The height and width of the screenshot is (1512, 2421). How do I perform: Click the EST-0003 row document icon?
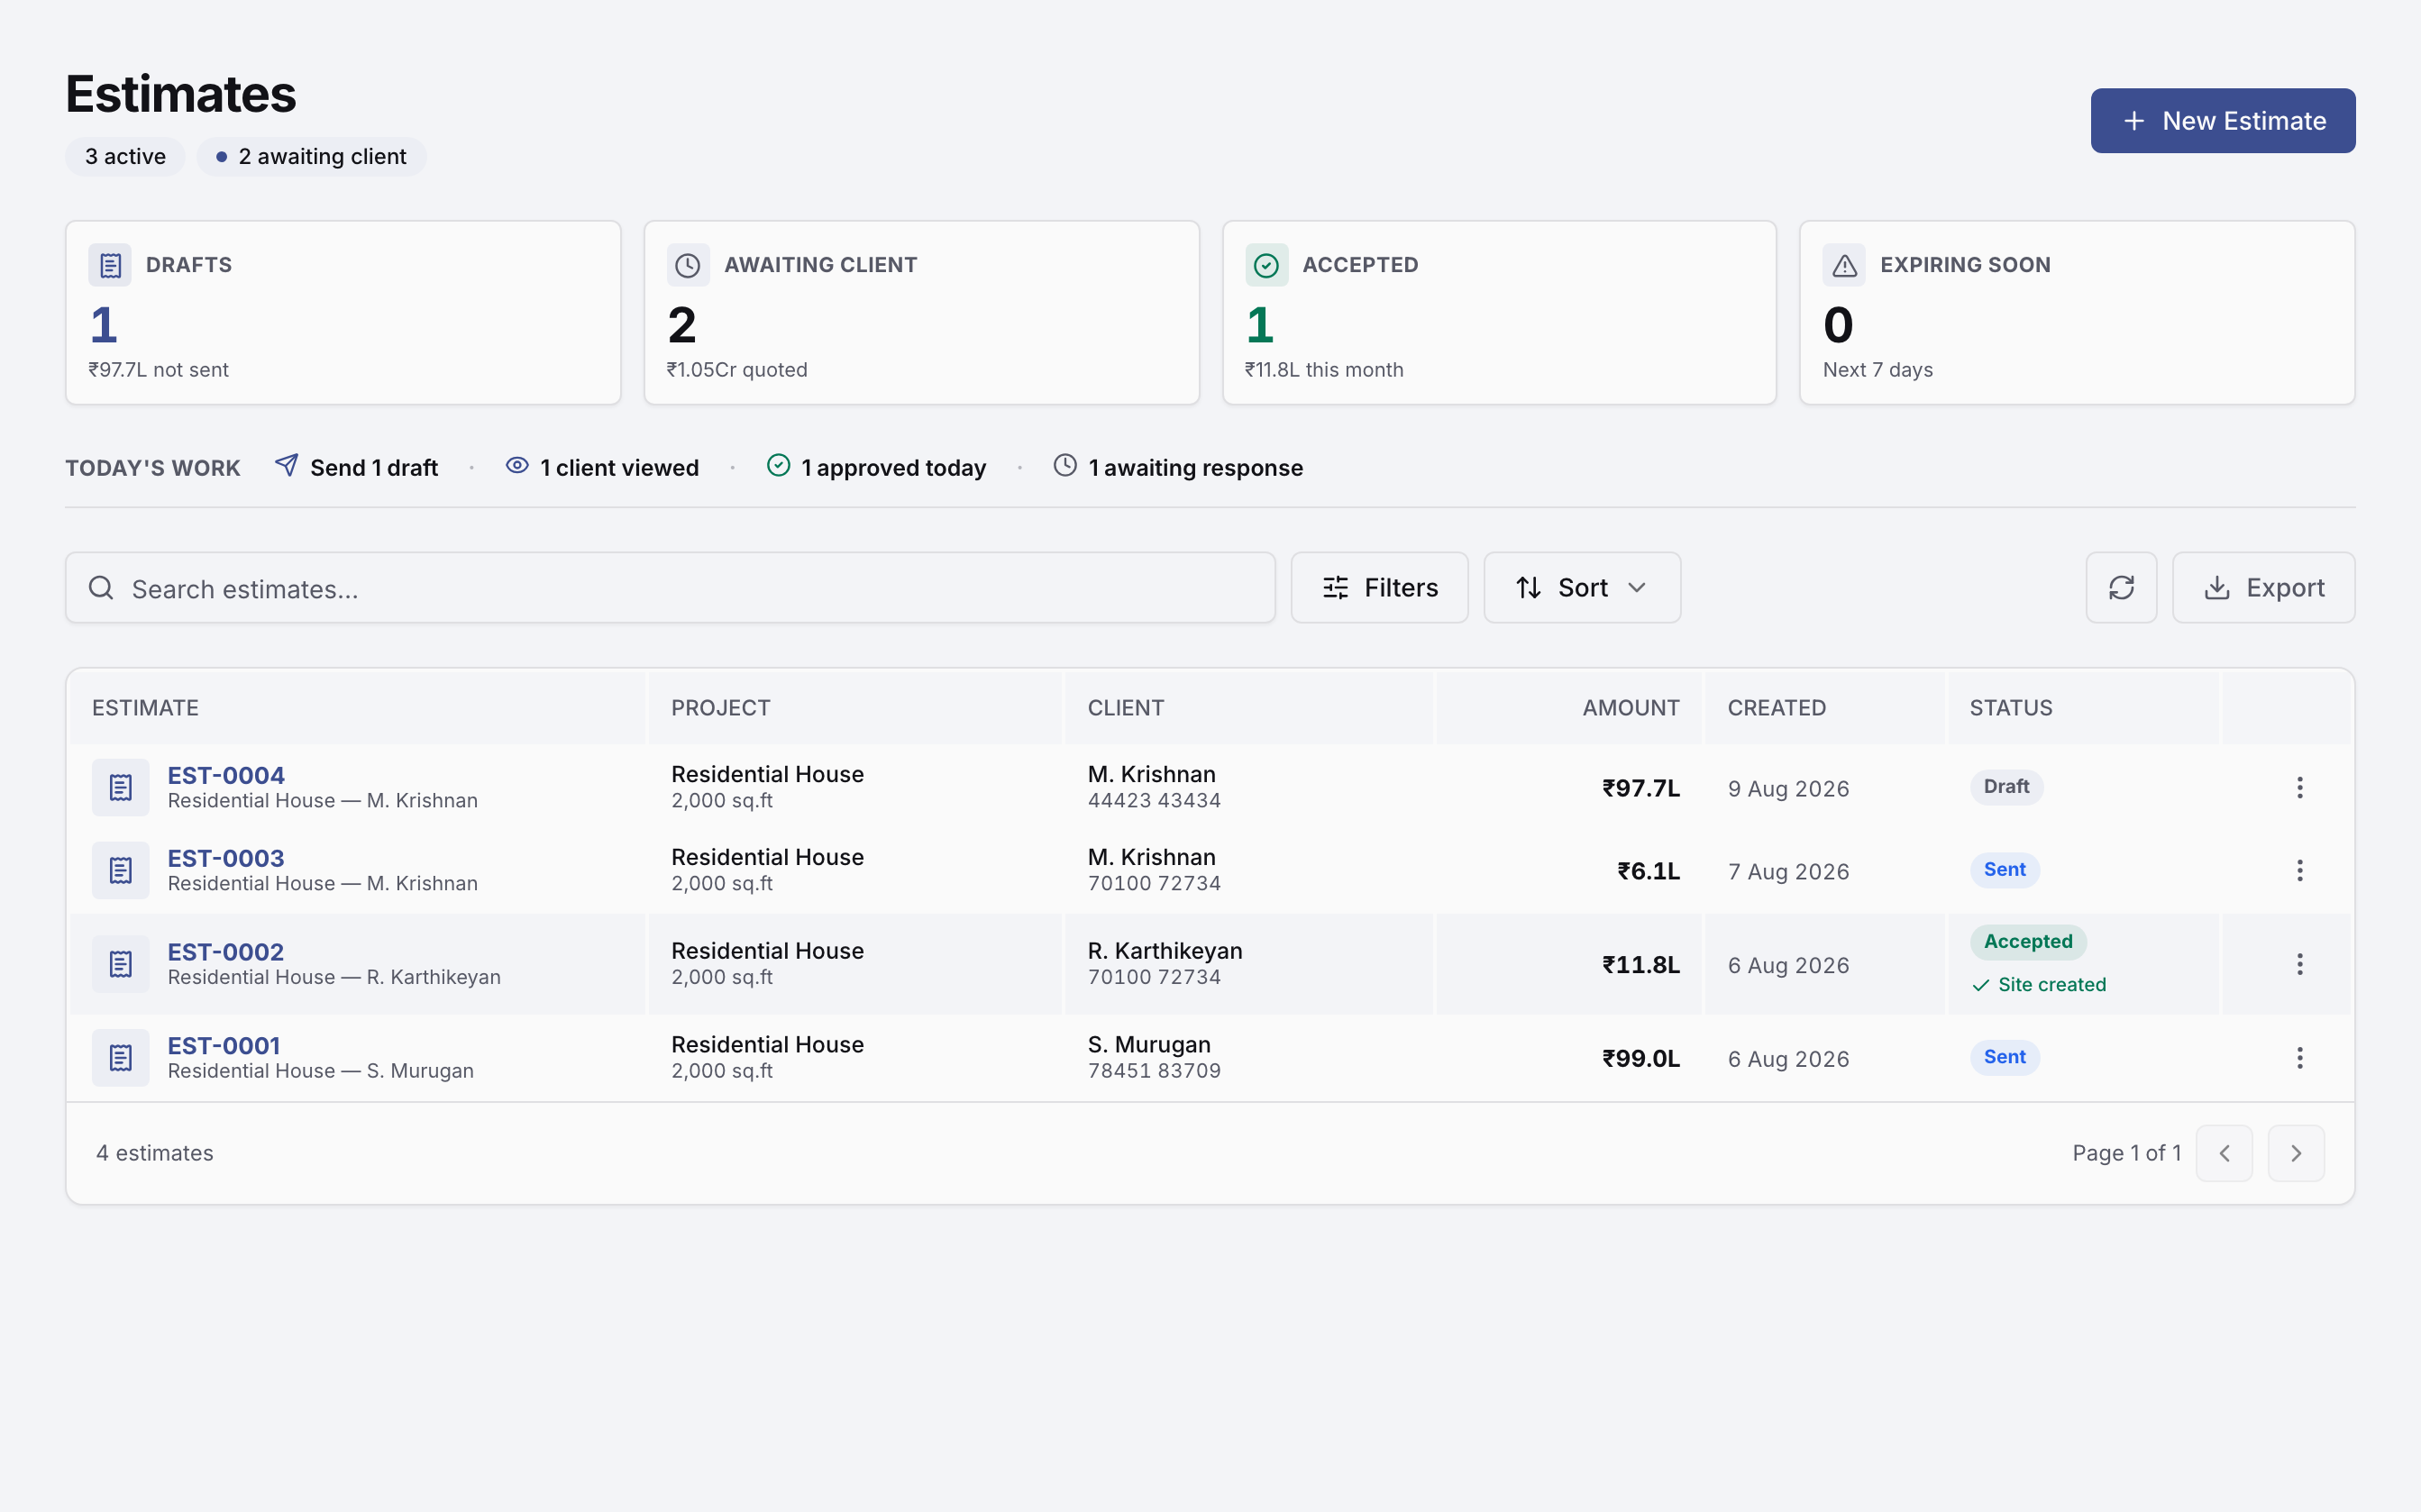(x=120, y=871)
